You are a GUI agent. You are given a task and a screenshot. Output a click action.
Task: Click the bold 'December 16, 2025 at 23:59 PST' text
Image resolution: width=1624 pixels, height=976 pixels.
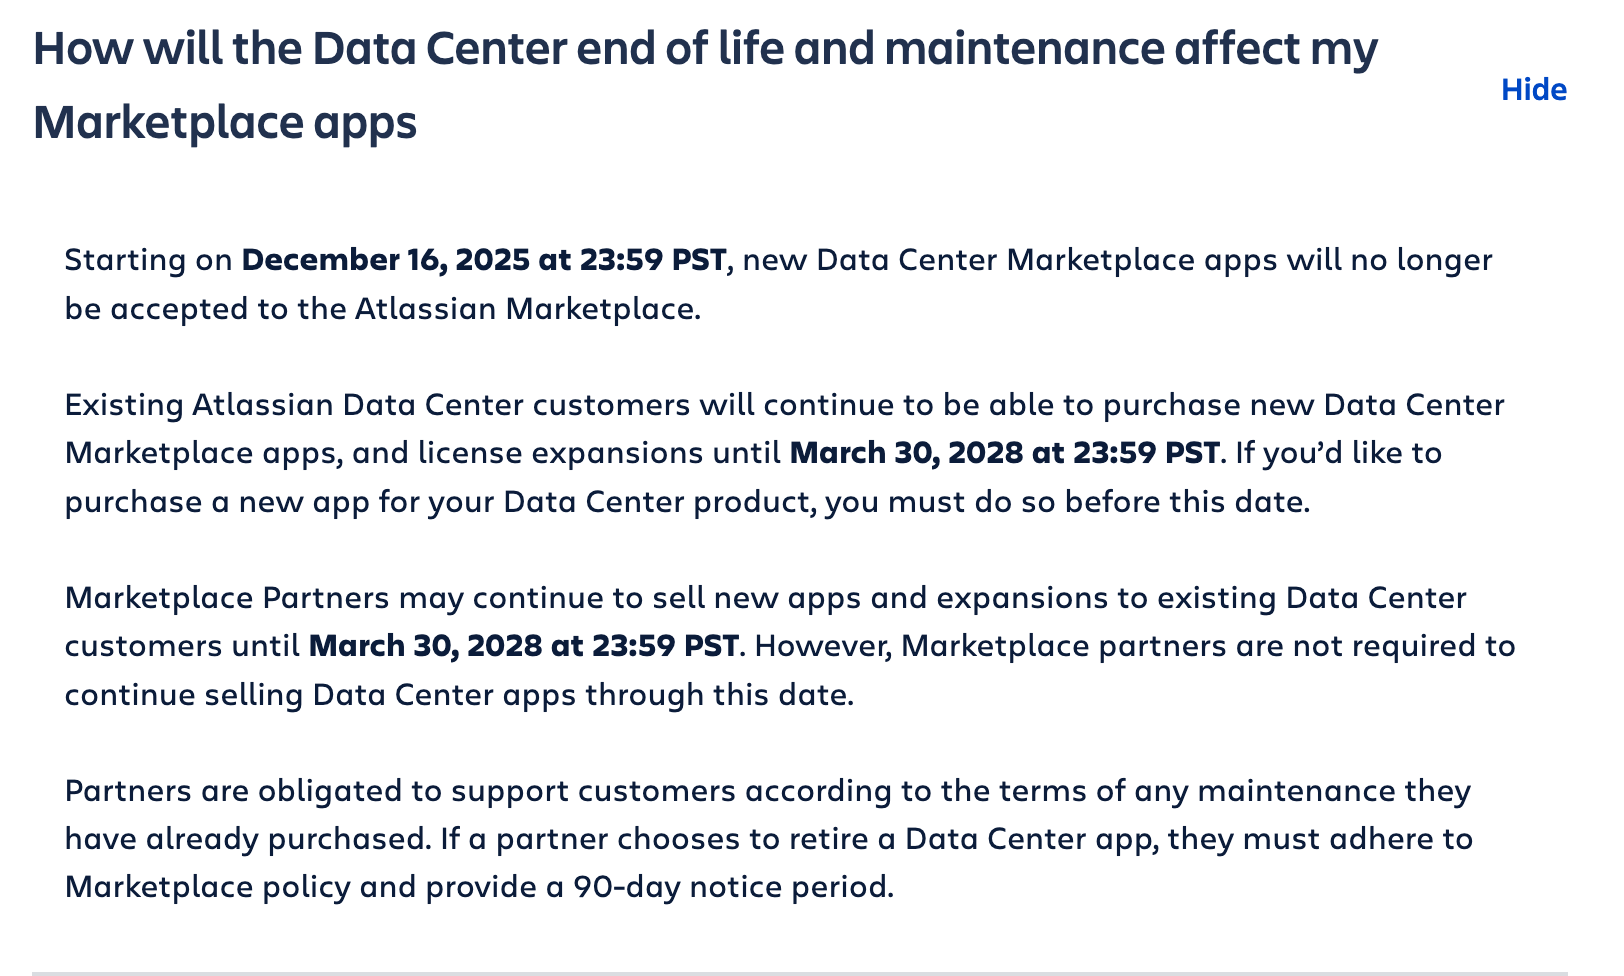pos(484,260)
